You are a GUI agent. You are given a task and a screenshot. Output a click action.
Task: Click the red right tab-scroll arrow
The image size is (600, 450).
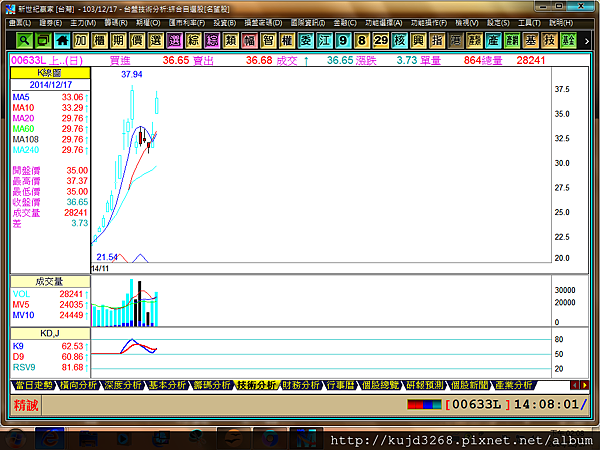[584, 385]
